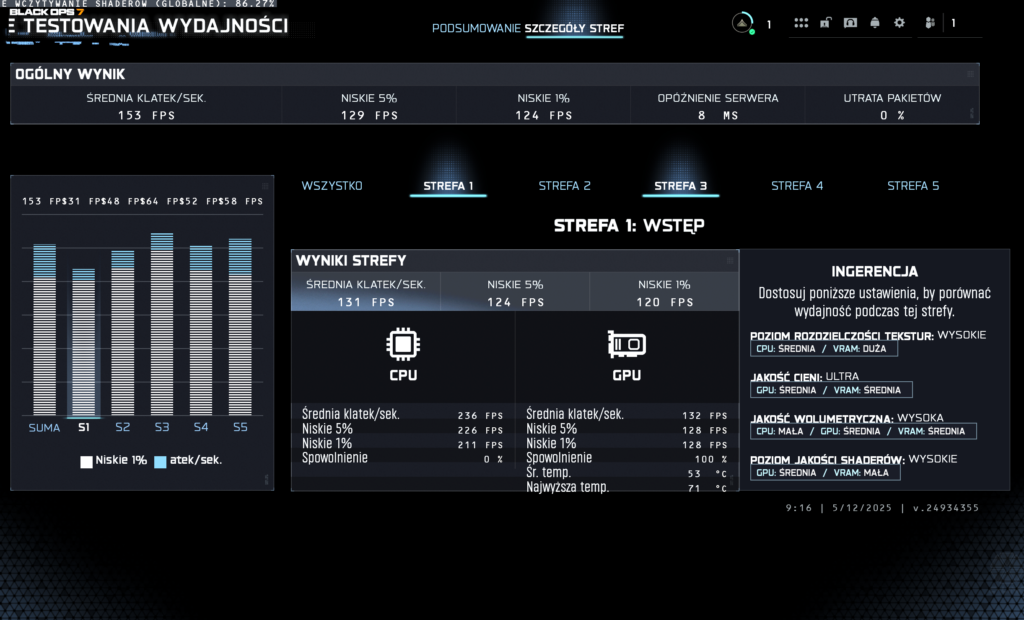Click the GPU graphics card icon
Image resolution: width=1024 pixels, height=620 pixels.
(626, 346)
